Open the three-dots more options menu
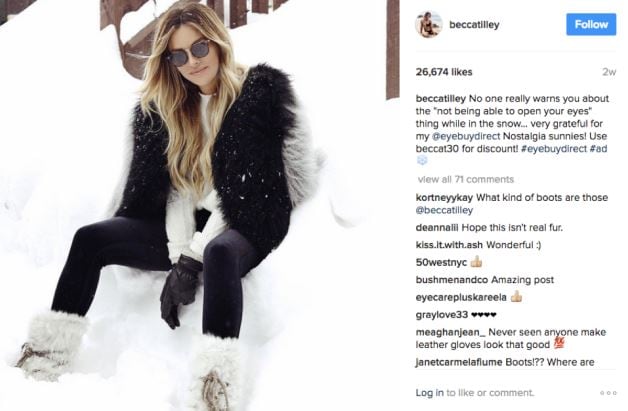The image size is (628, 411). click(608, 393)
